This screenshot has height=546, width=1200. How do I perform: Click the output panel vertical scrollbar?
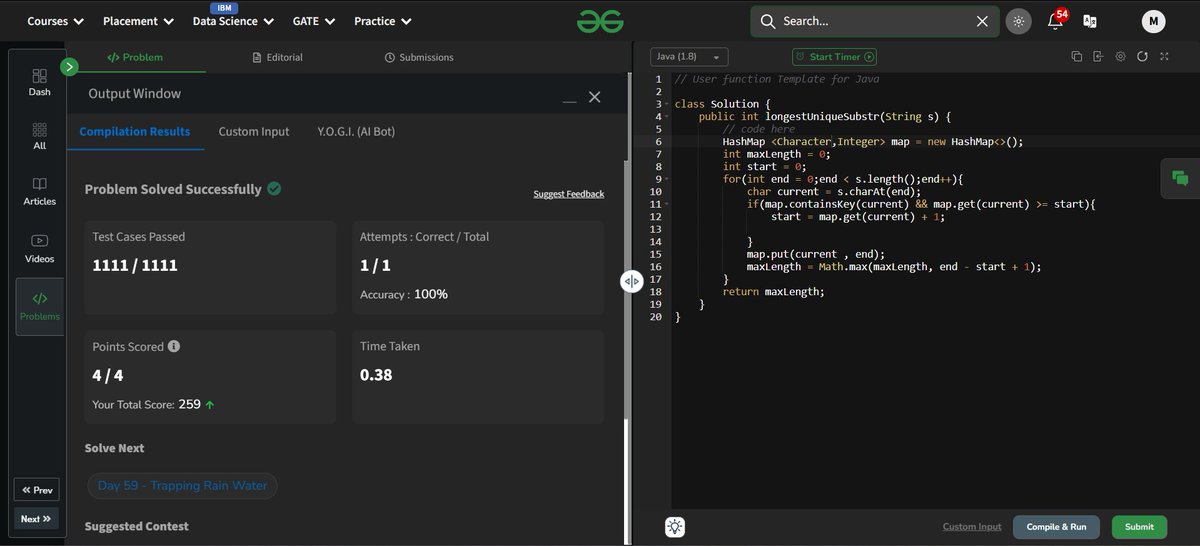(627, 480)
